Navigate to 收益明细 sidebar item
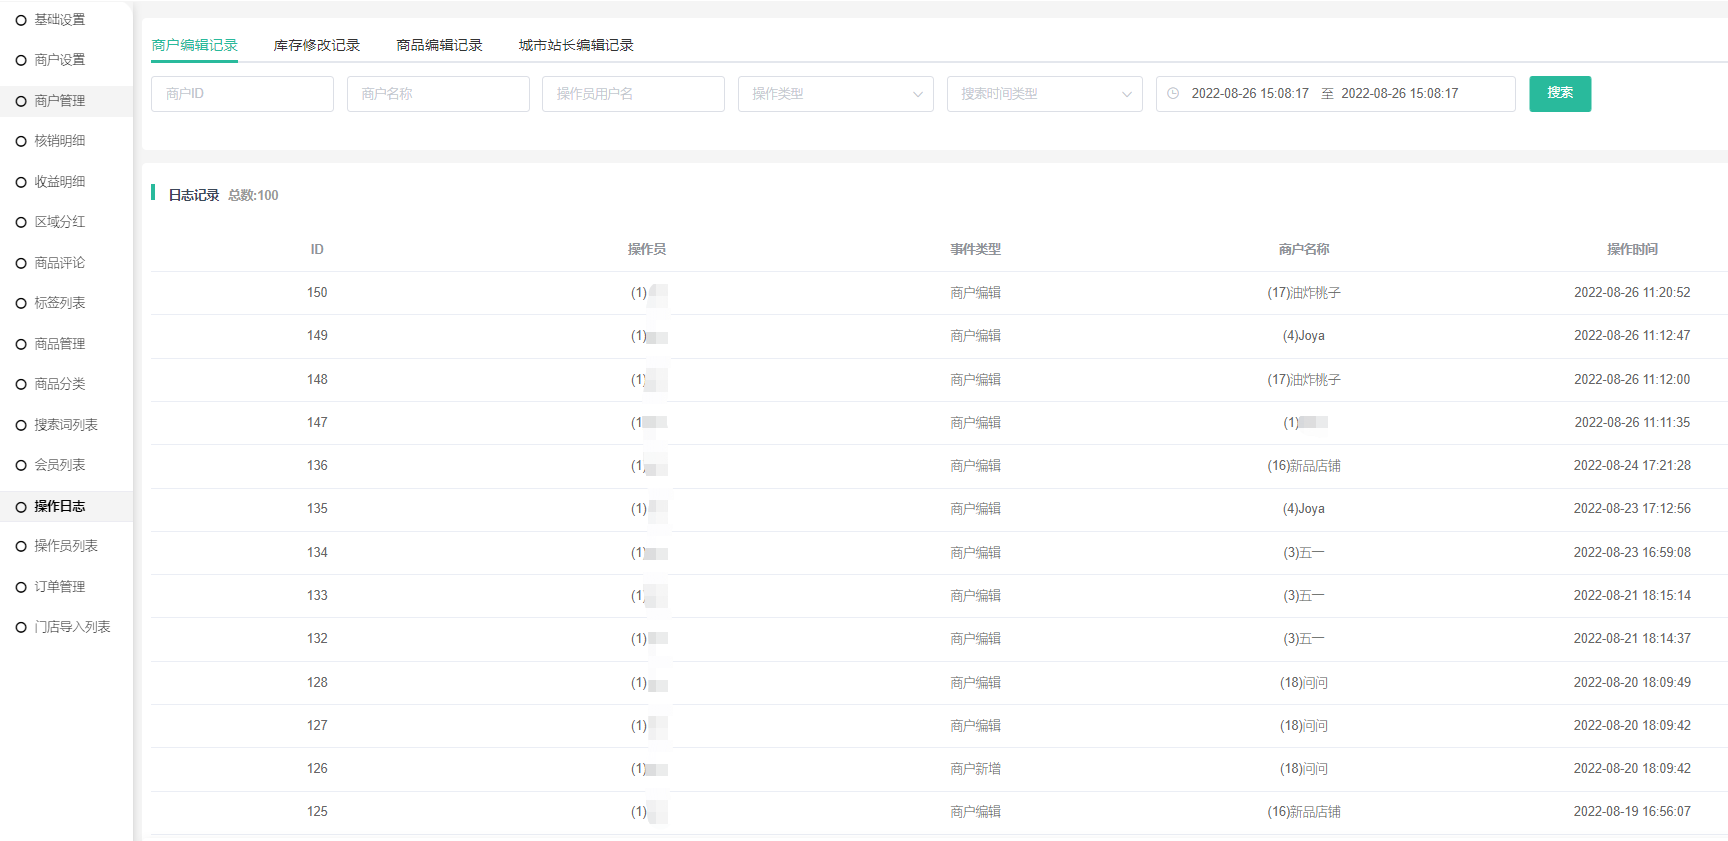Screen dimensions: 1728x841 pos(60,182)
